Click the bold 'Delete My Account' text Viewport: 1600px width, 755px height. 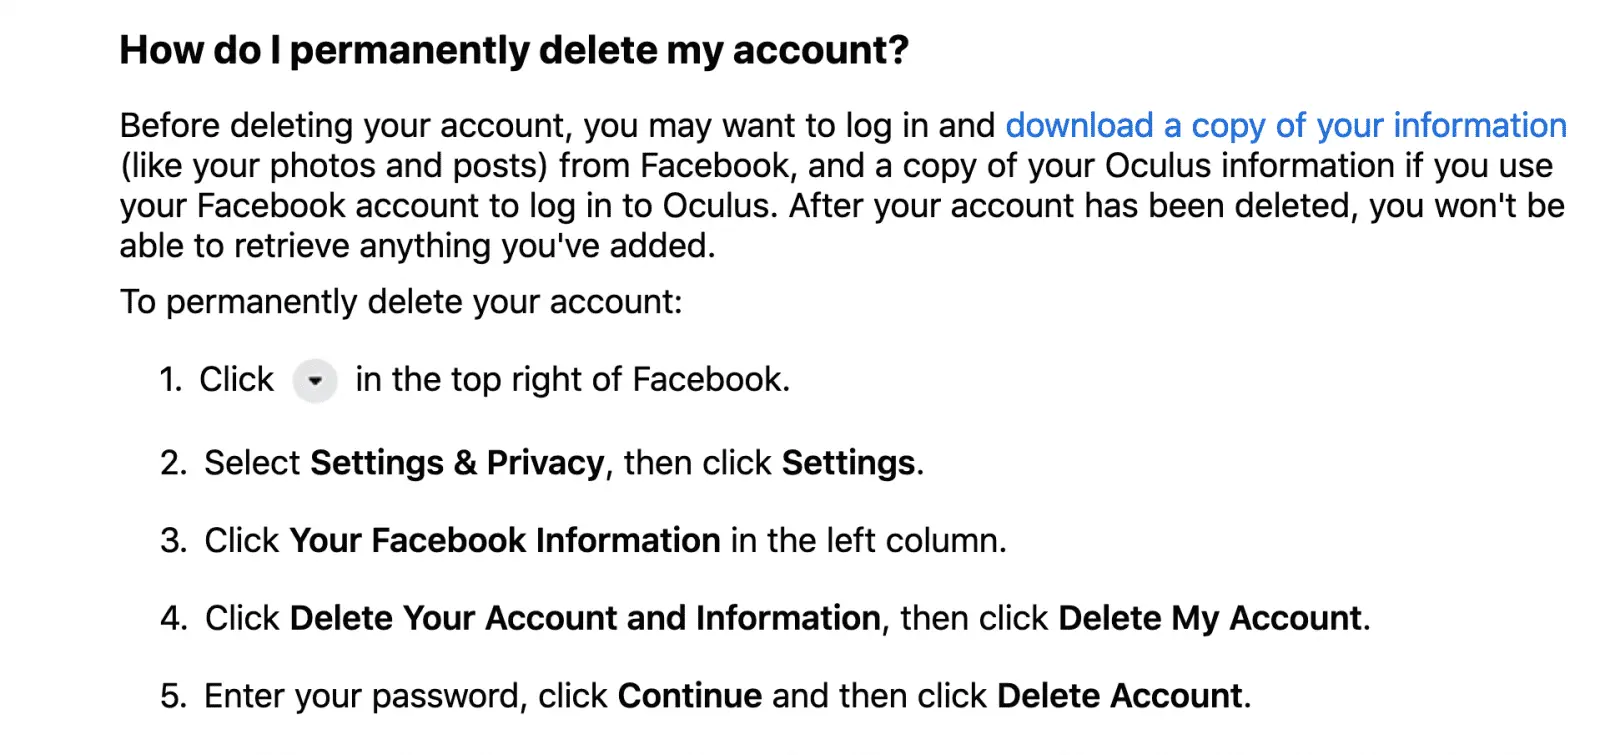tap(1210, 619)
